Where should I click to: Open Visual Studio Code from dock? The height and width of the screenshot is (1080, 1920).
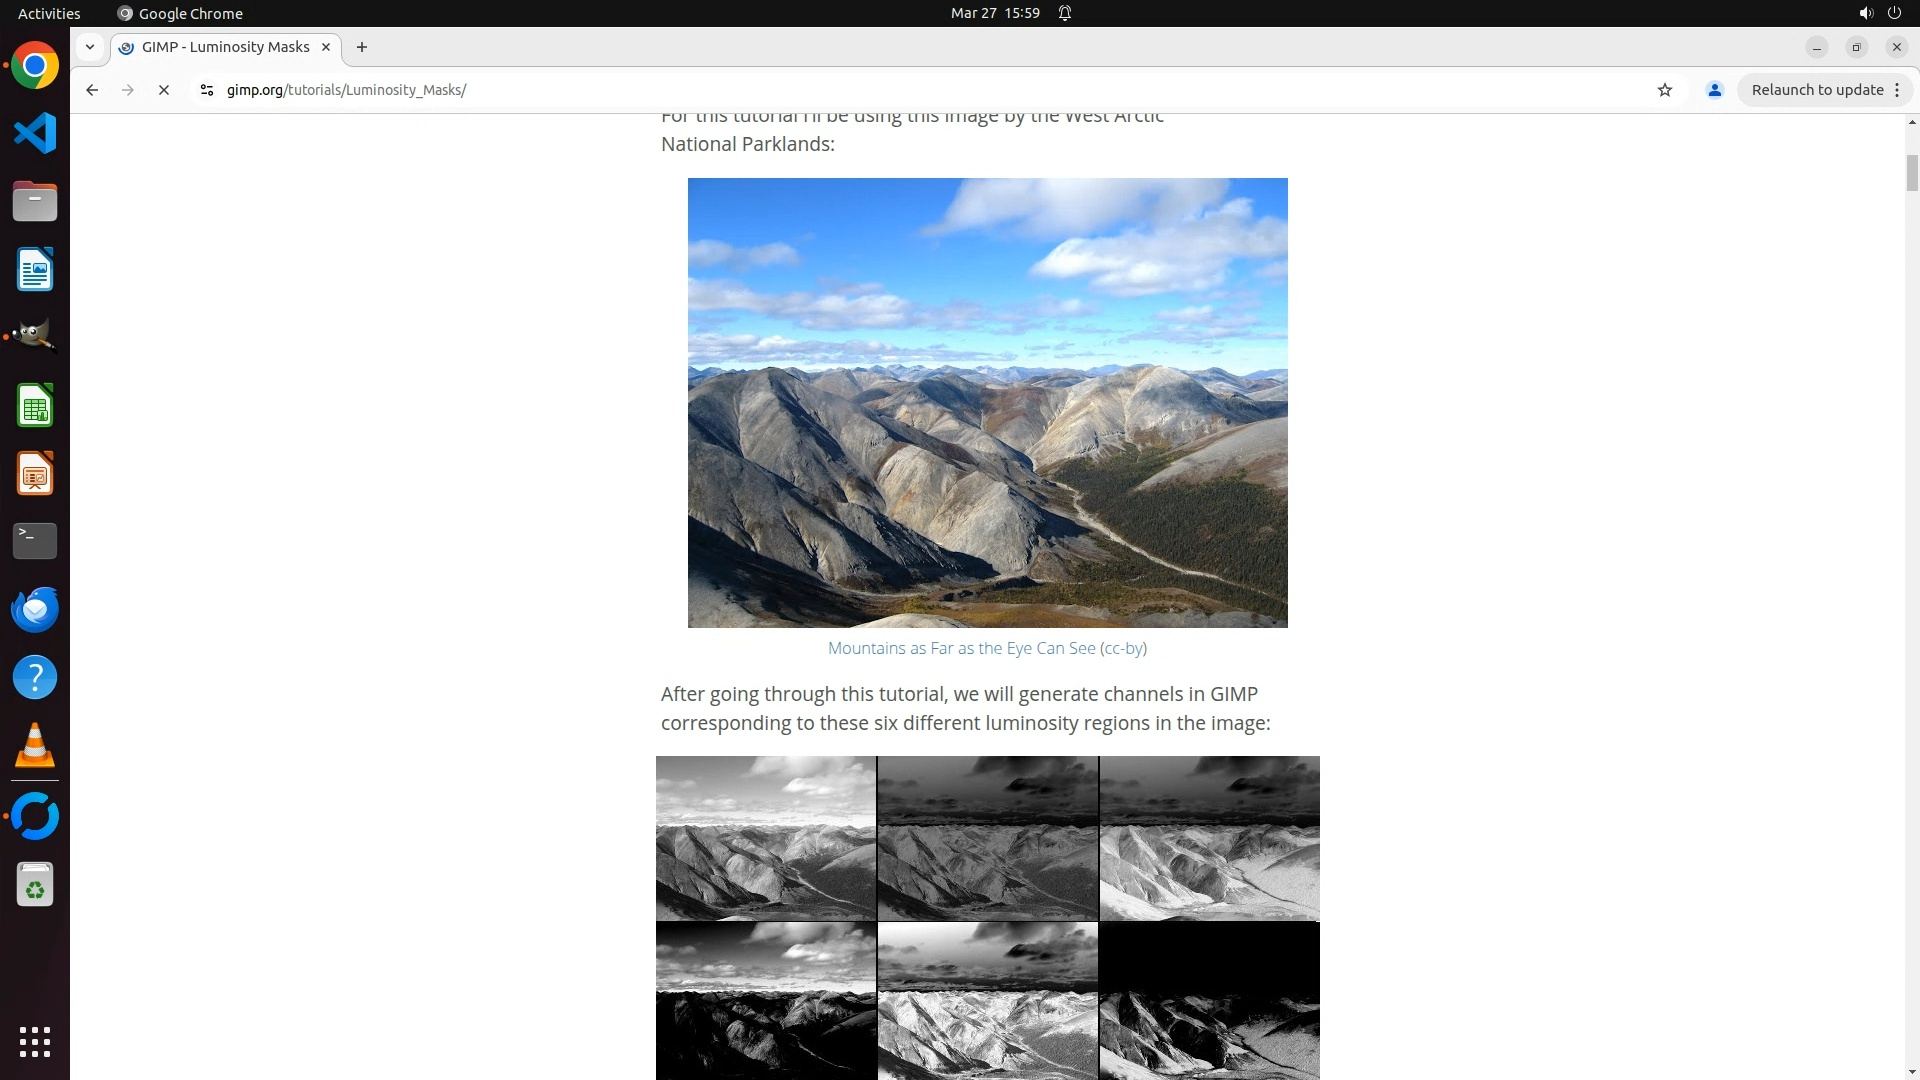coord(35,133)
